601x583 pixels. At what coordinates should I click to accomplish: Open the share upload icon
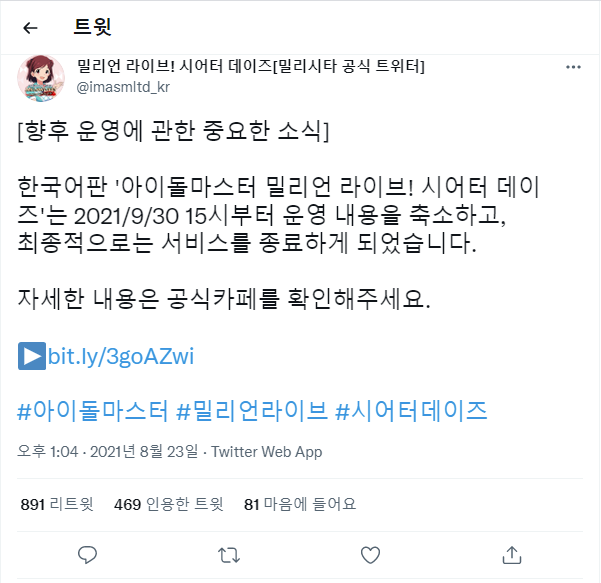coord(512,555)
